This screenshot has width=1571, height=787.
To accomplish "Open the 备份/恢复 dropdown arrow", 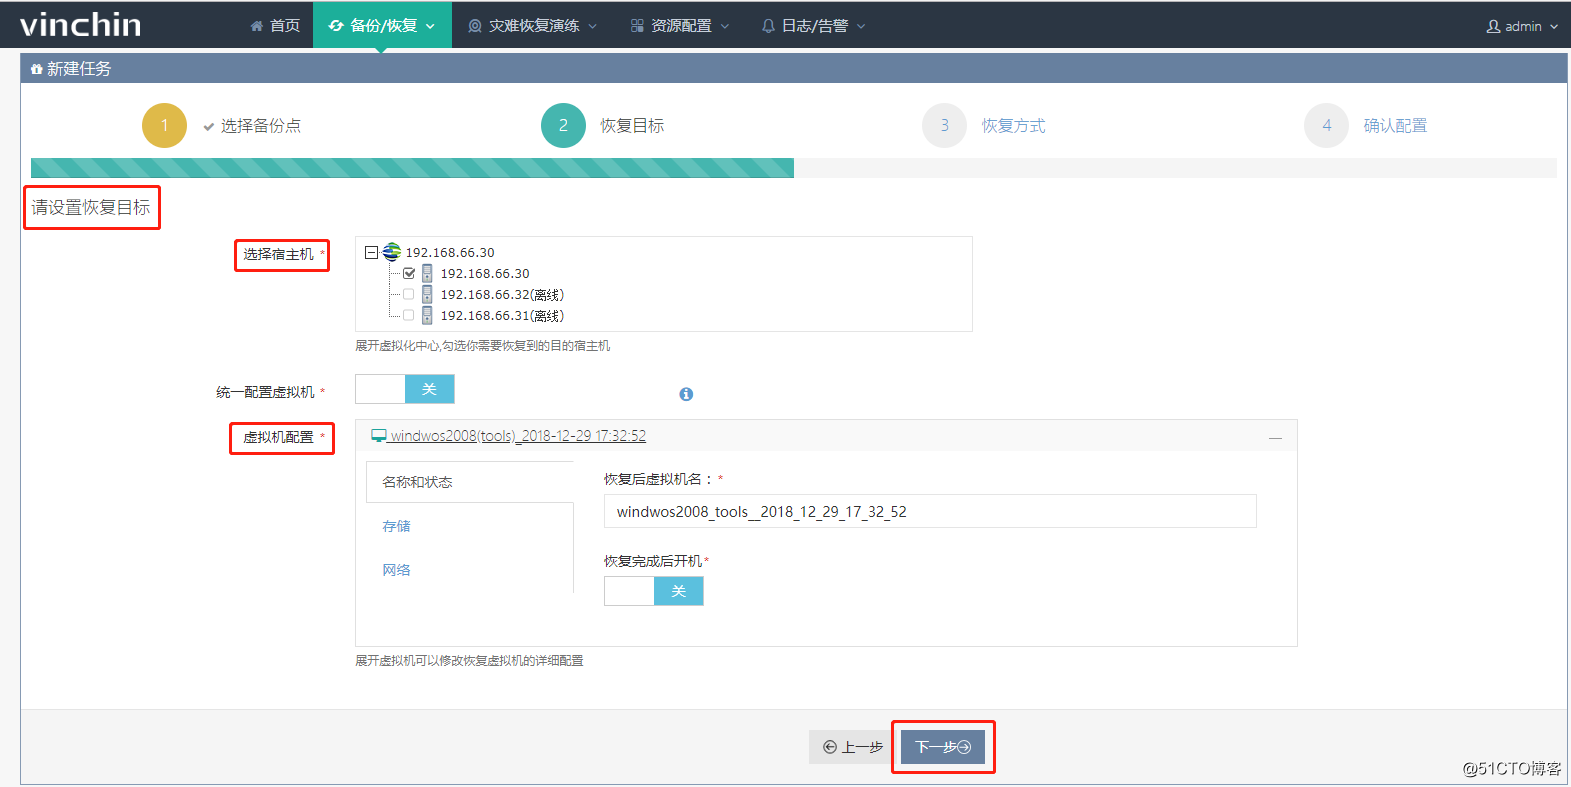I will click(x=431, y=27).
